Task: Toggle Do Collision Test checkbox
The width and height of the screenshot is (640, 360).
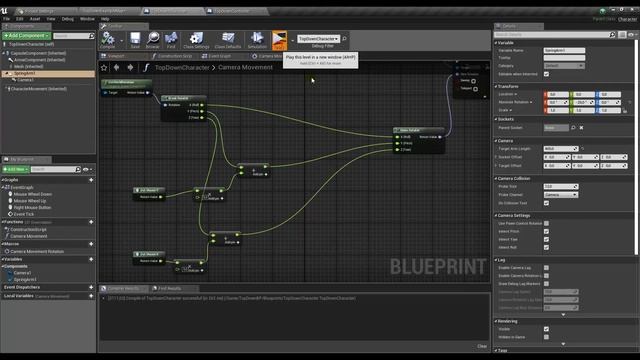Action: (x=547, y=203)
